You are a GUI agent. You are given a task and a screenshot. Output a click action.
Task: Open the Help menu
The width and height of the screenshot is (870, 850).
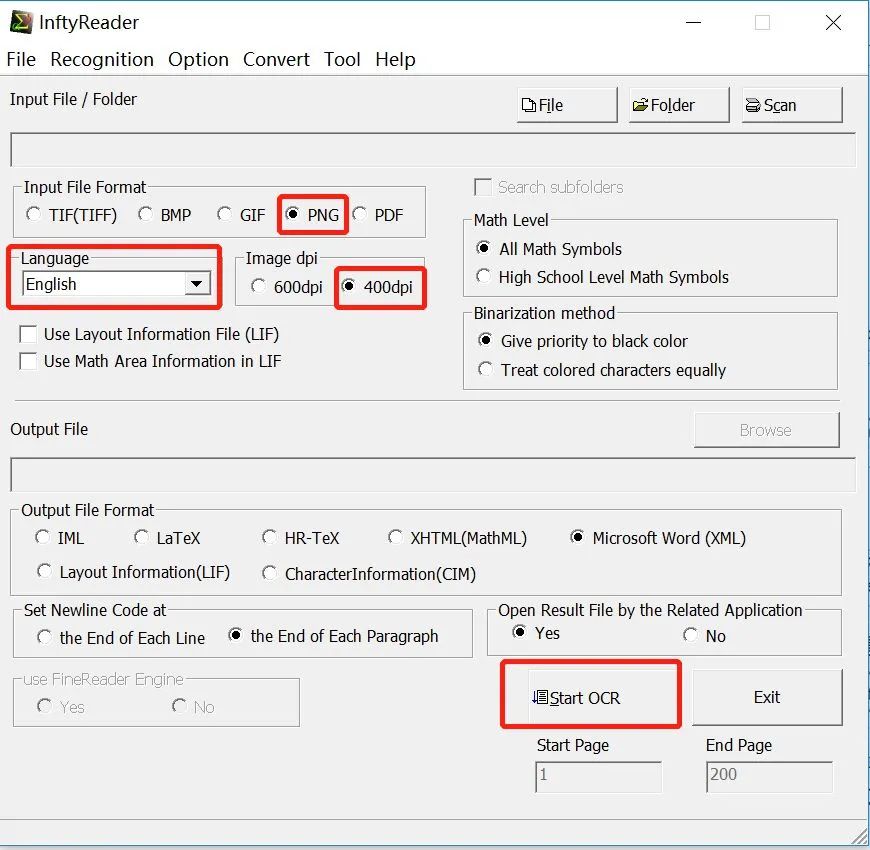[395, 59]
